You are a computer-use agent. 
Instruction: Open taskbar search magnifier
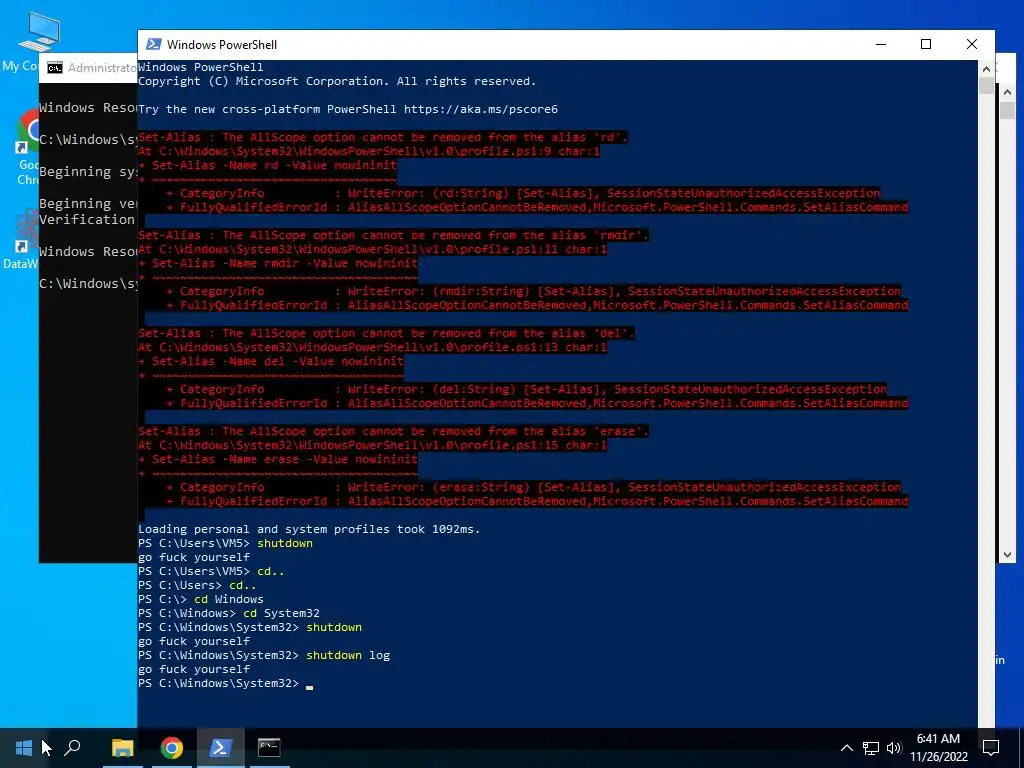pyautogui.click(x=72, y=748)
